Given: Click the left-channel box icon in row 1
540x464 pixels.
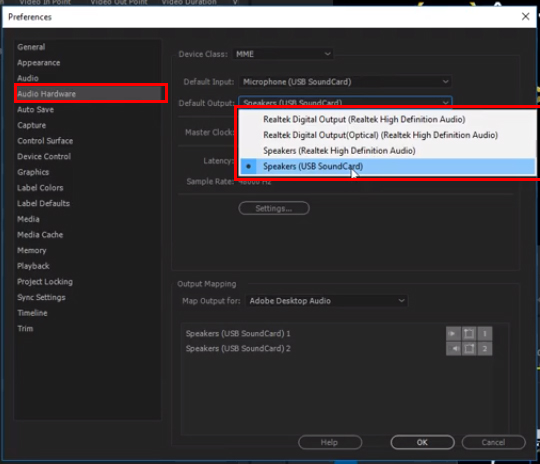Looking at the screenshot, I should 469,333.
